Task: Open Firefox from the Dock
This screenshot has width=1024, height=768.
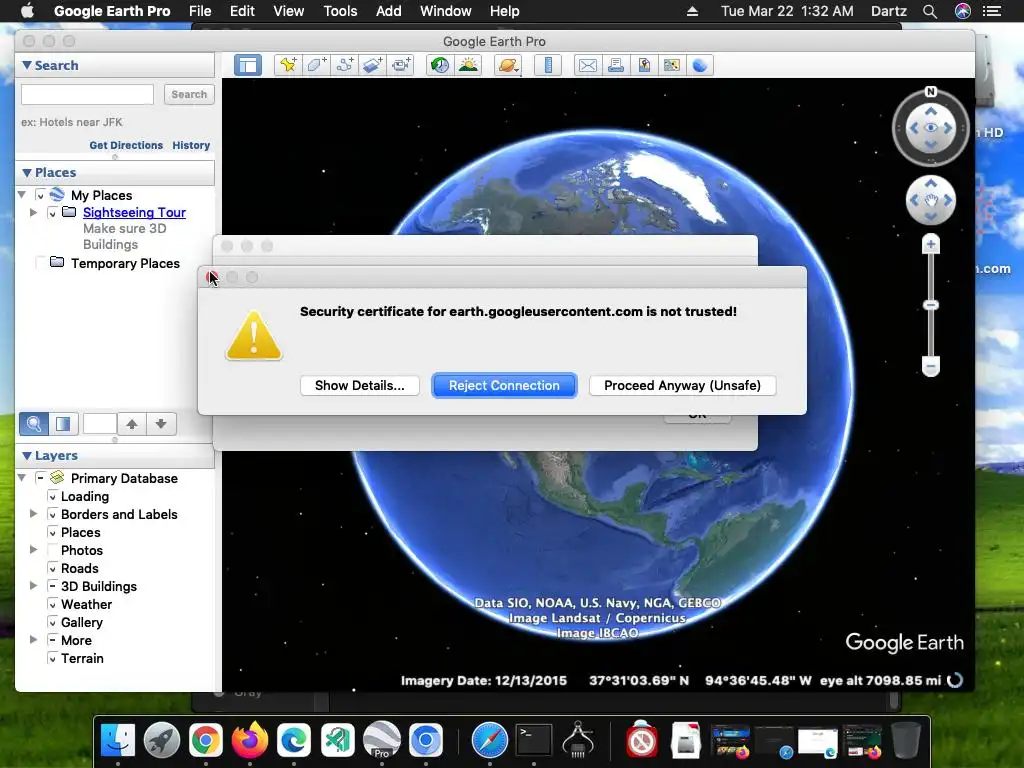Action: 249,740
